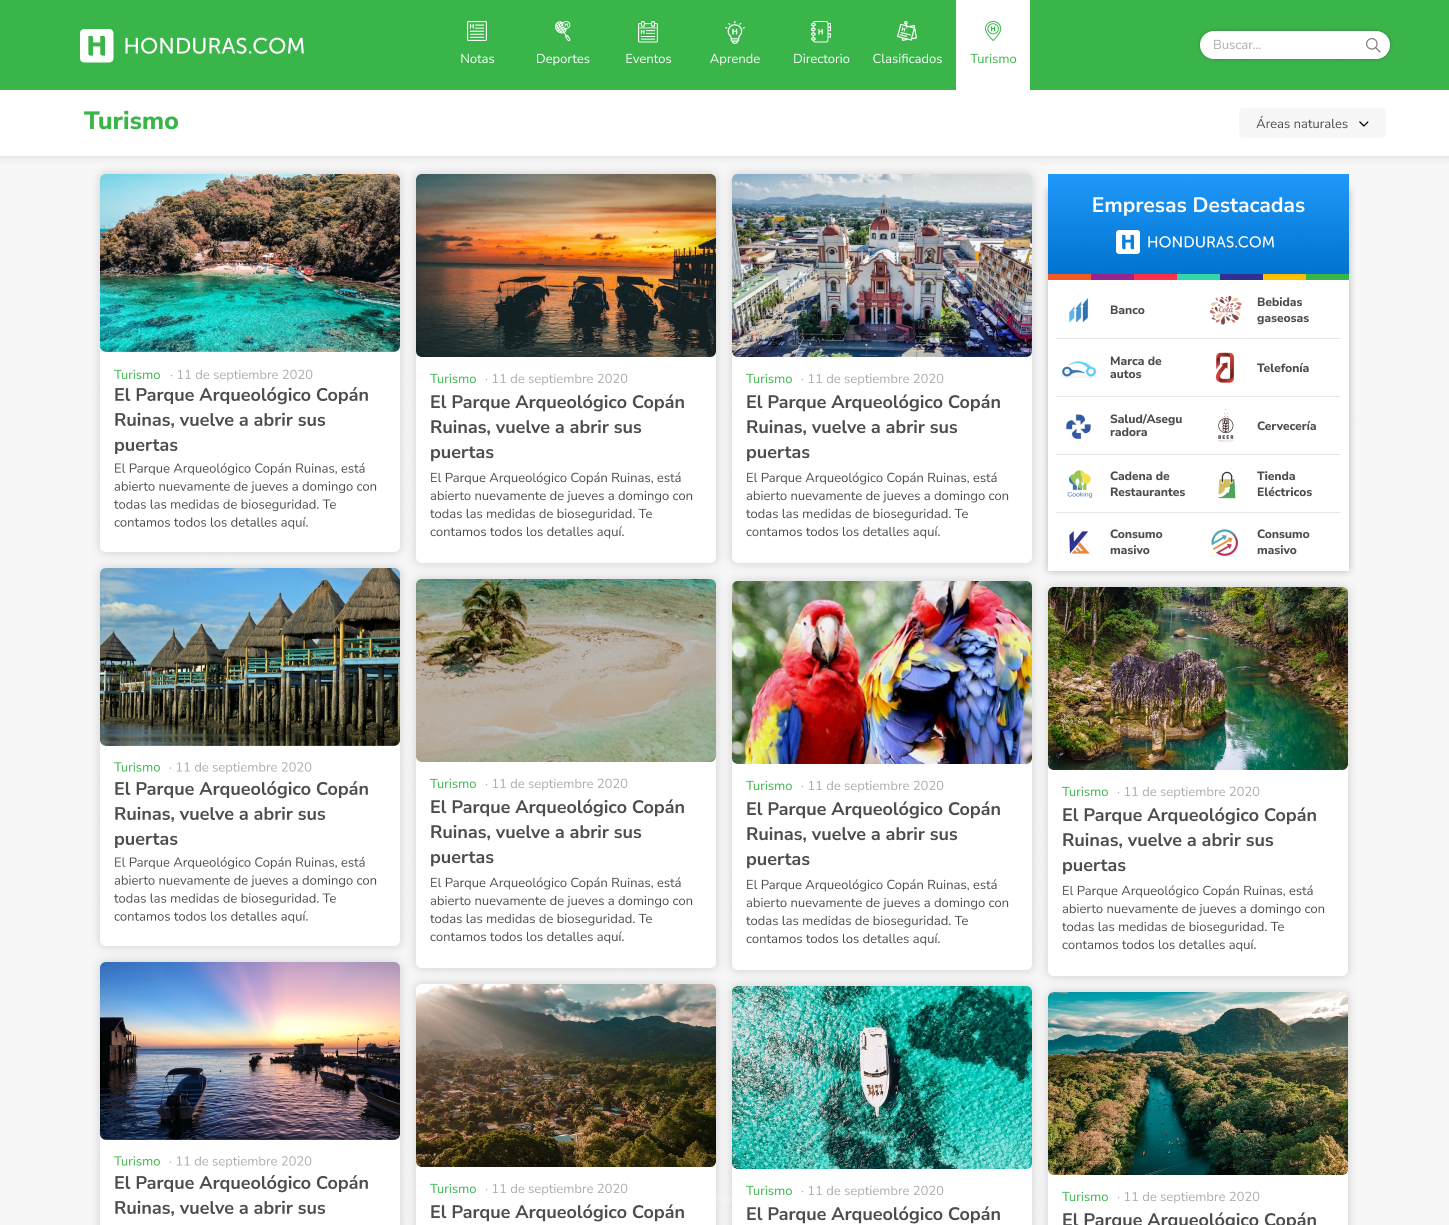1449x1225 pixels.
Task: Open the white boat aerial thumbnail
Action: [882, 1077]
